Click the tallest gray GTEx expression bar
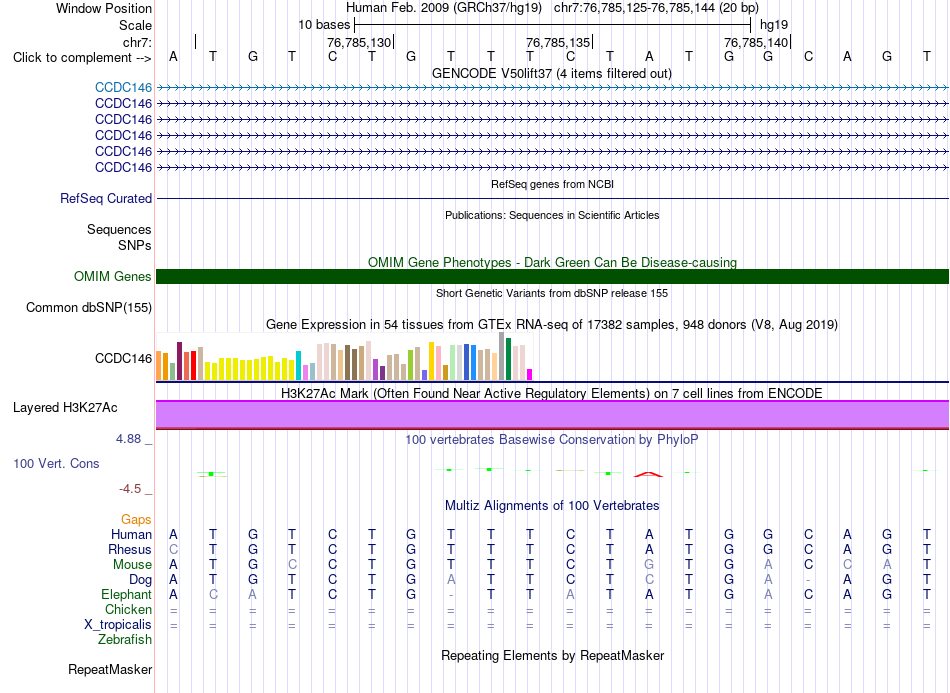Image resolution: width=950 pixels, height=693 pixels. point(502,356)
